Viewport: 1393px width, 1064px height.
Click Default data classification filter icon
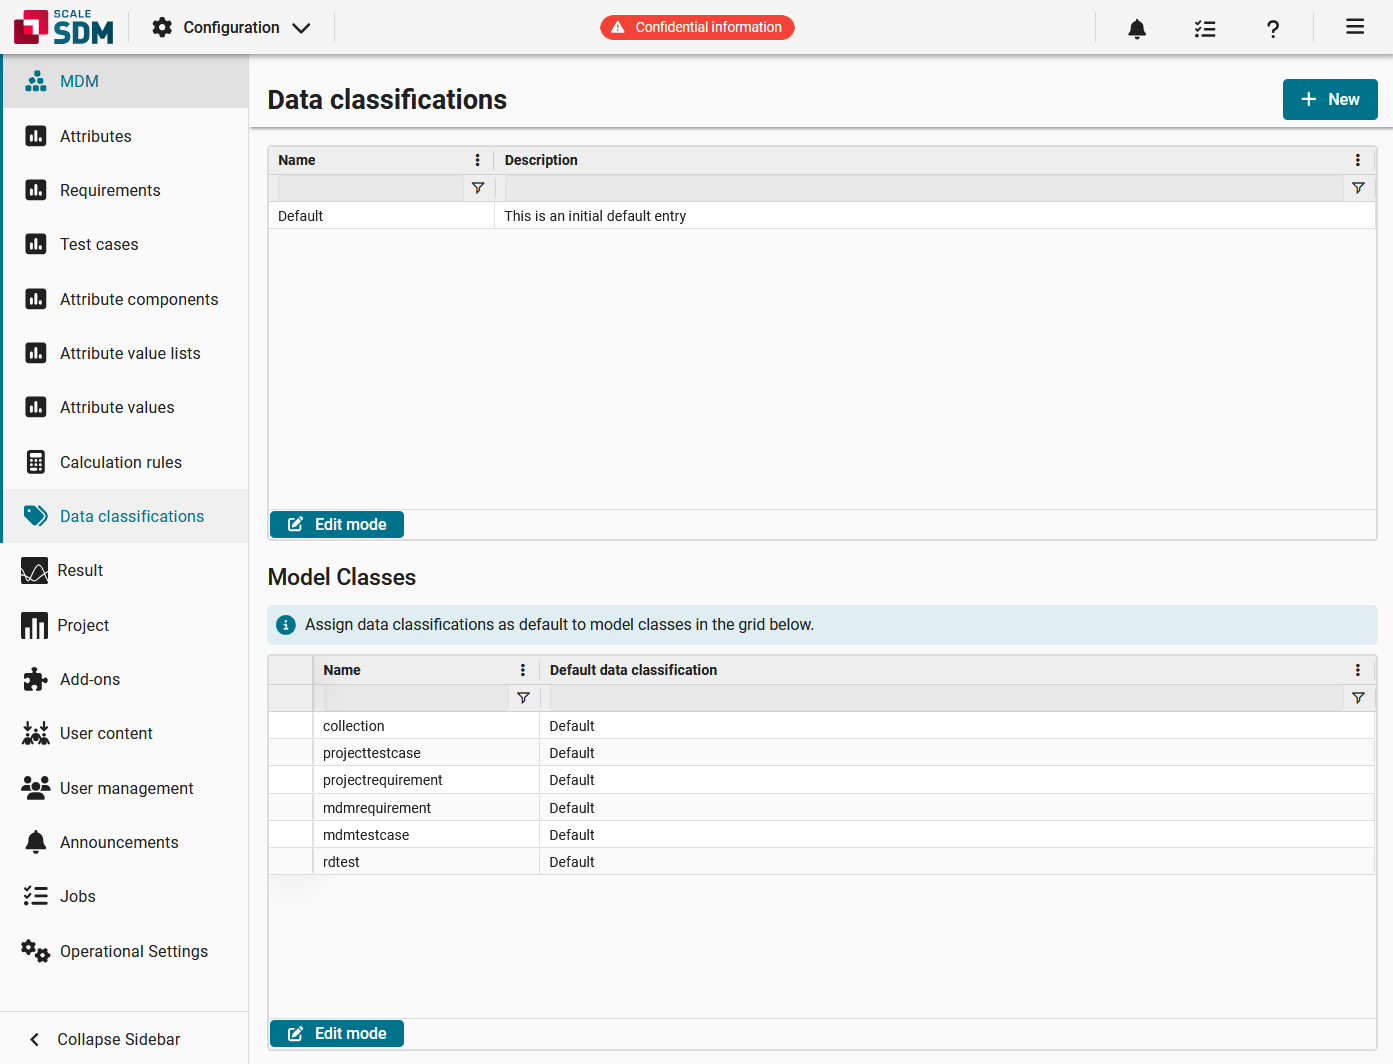pyautogui.click(x=1358, y=698)
